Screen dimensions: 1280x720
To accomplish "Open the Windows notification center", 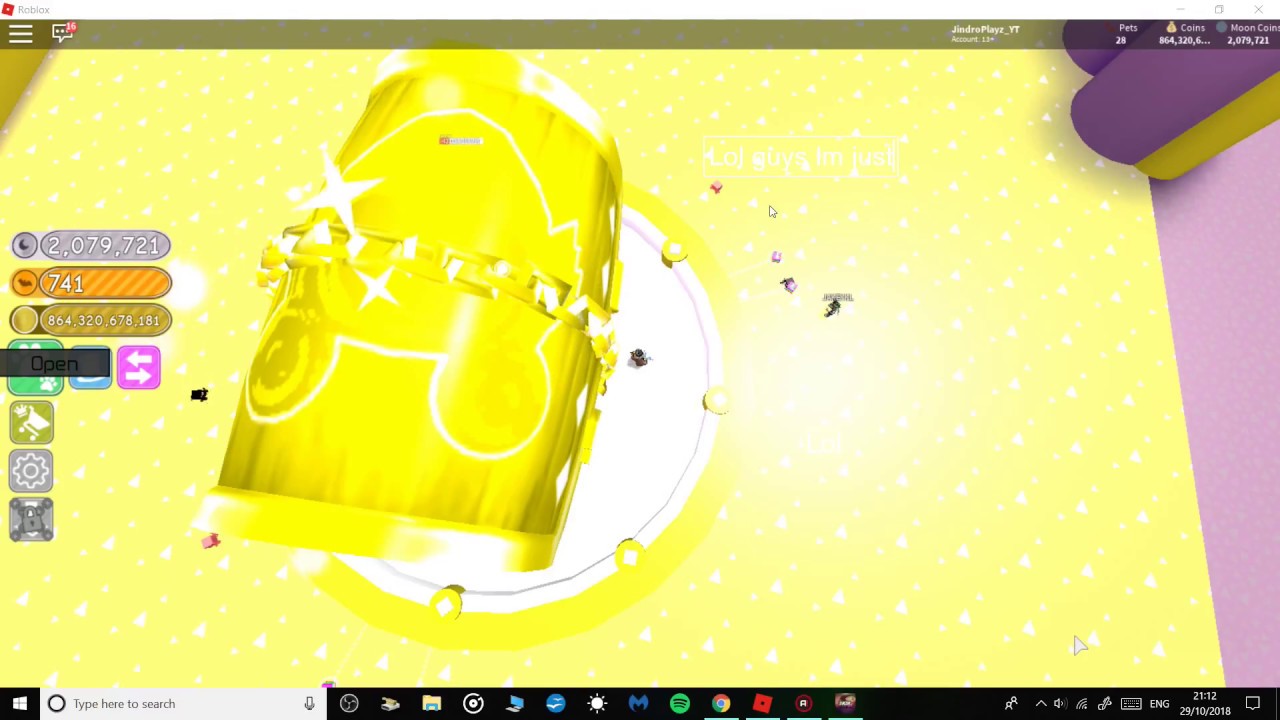I will coord(1253,703).
